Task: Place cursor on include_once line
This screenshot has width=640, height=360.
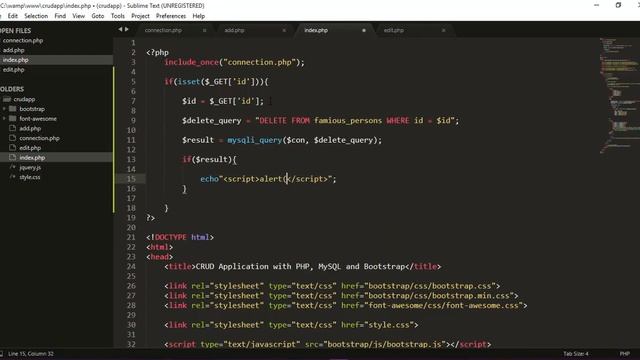Action: (234, 62)
